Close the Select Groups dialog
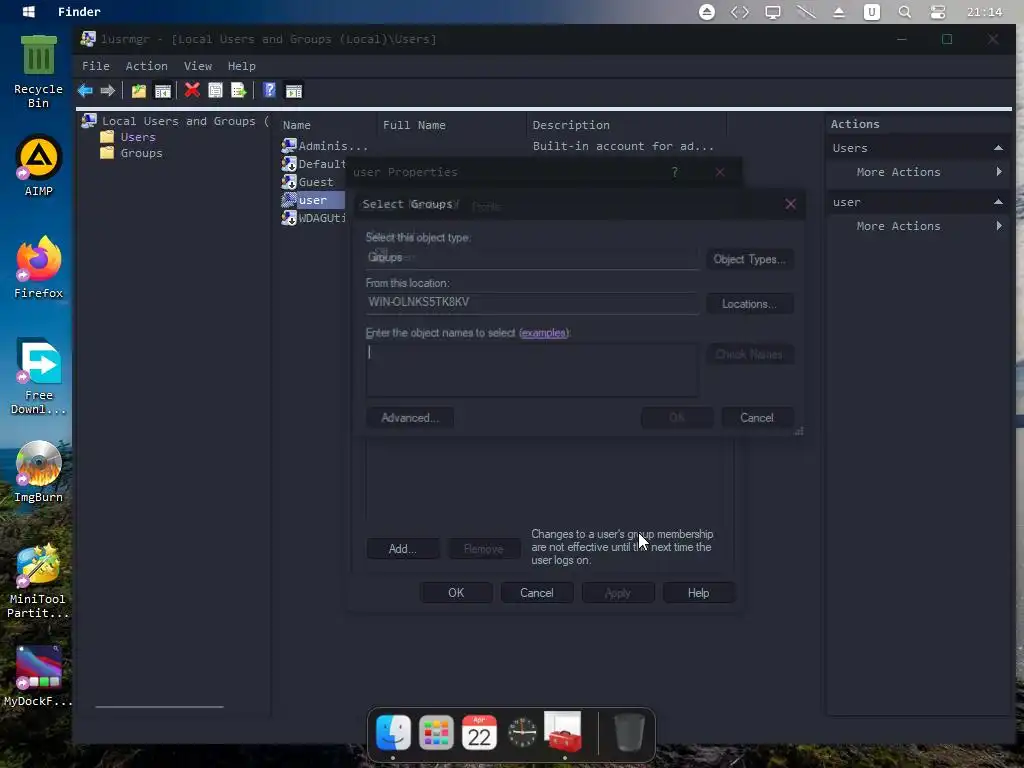Viewport: 1024px width, 768px height. tap(790, 204)
